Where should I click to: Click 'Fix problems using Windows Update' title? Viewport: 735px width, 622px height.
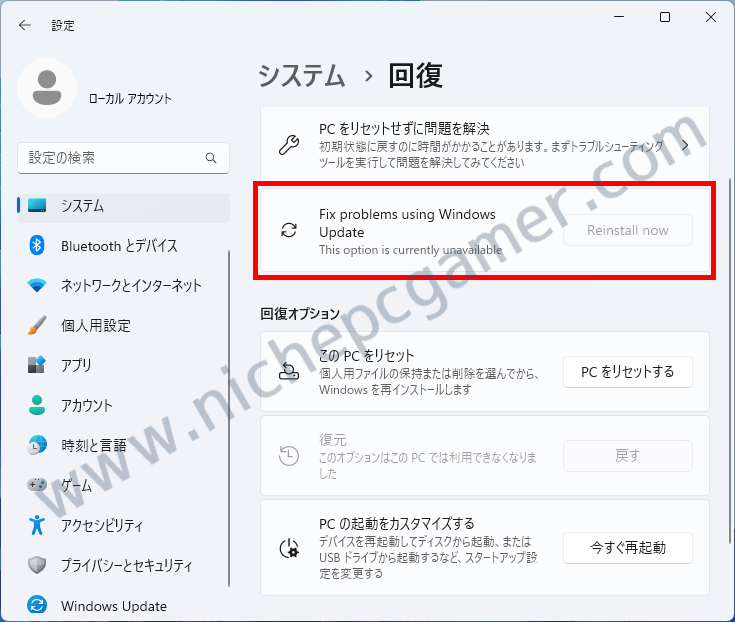pos(407,223)
